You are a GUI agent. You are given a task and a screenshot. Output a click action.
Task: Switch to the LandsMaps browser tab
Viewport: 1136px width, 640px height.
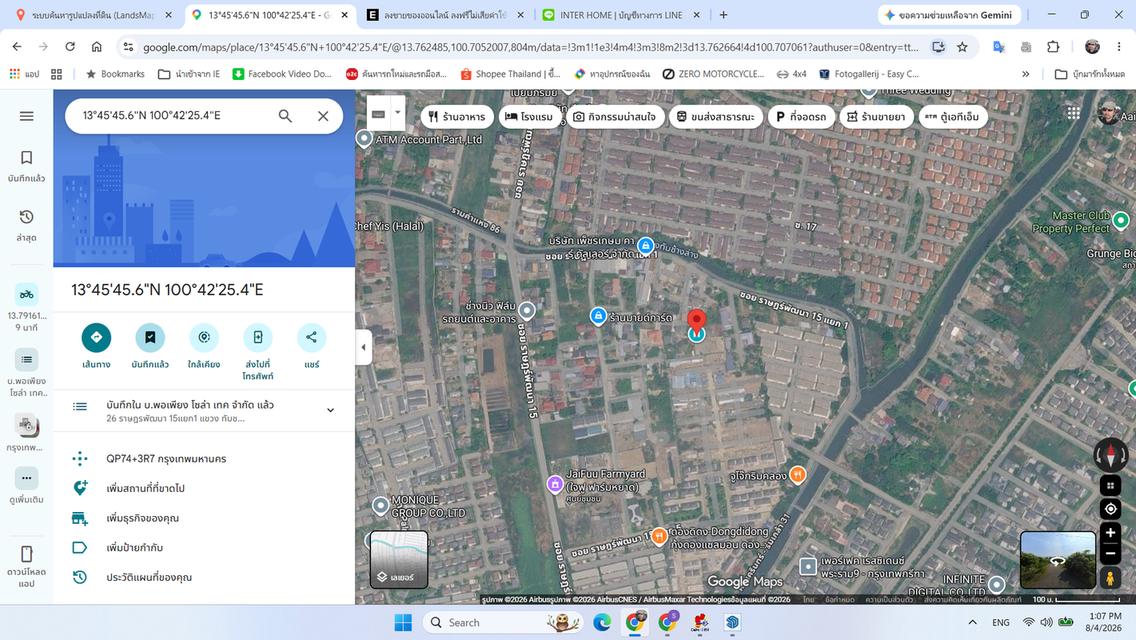click(94, 14)
